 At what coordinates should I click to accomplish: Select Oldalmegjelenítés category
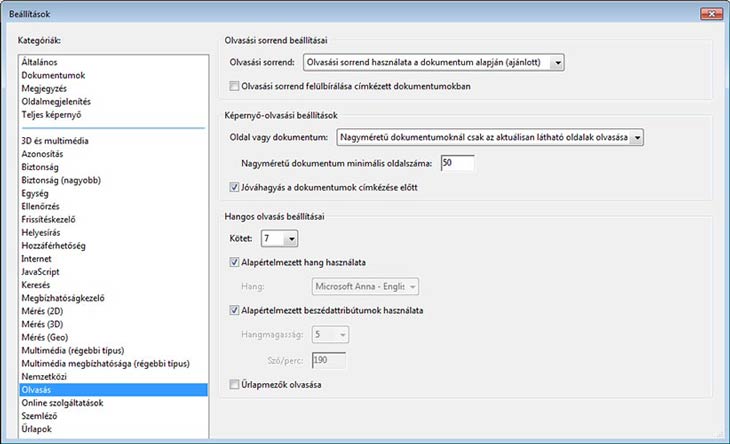[114, 101]
